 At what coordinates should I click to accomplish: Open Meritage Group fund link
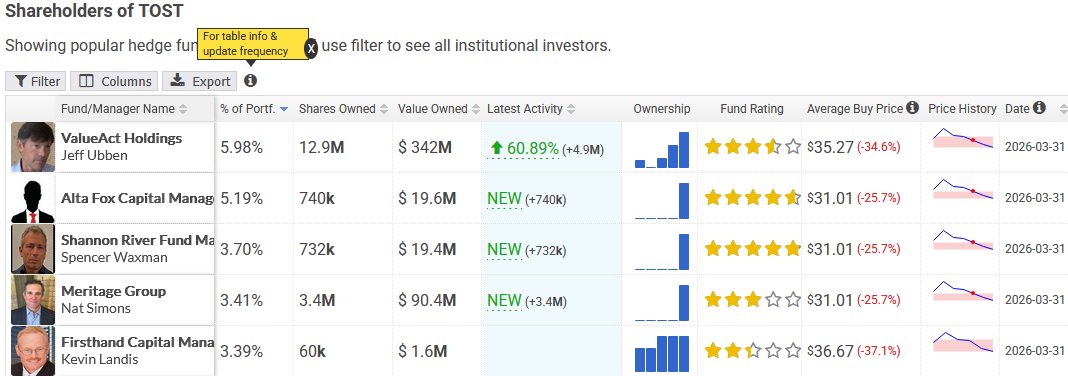coord(113,292)
